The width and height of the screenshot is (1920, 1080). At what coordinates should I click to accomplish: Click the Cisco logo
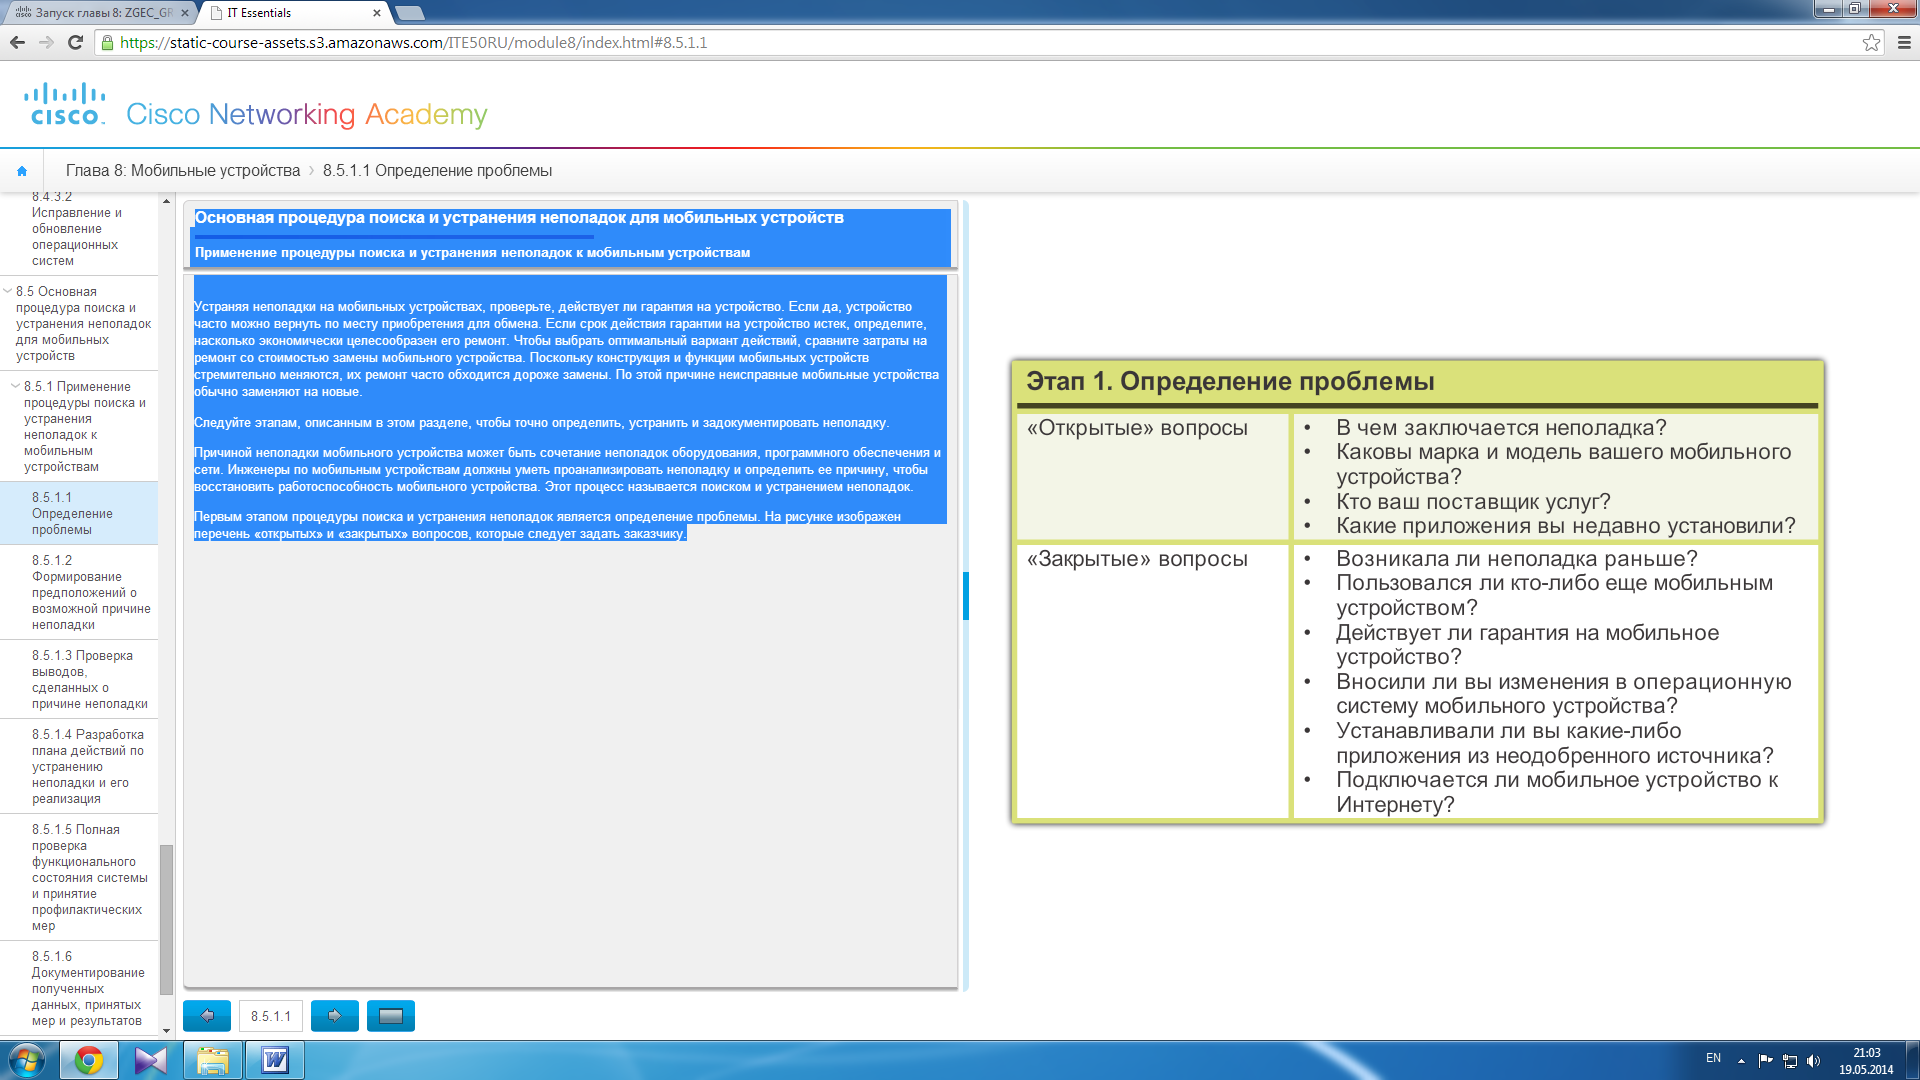[x=65, y=104]
